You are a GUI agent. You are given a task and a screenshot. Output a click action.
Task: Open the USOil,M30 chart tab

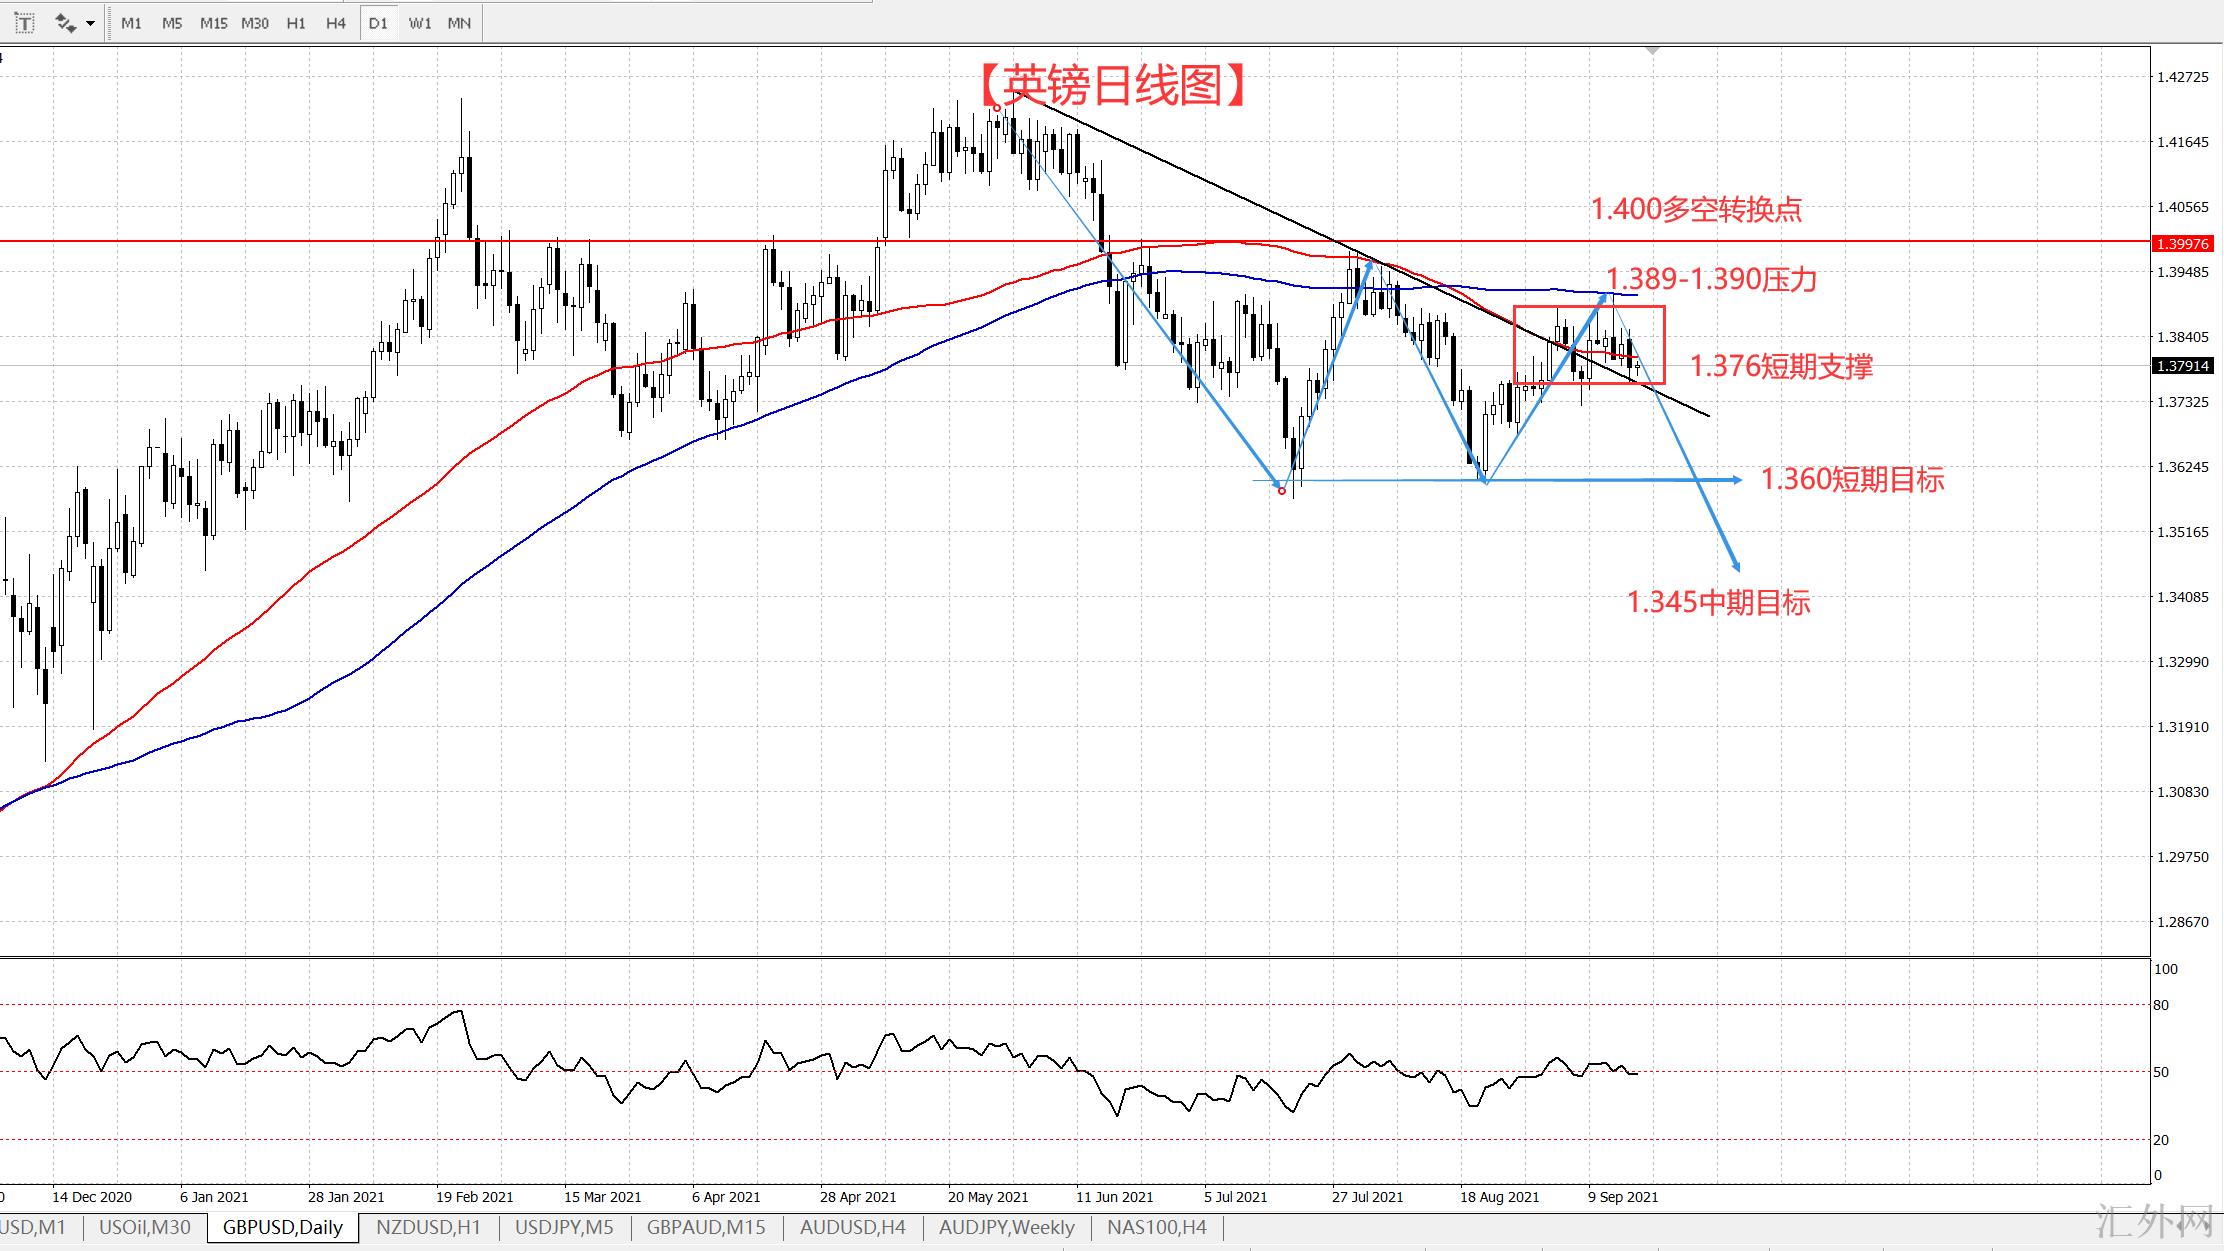click(145, 1227)
